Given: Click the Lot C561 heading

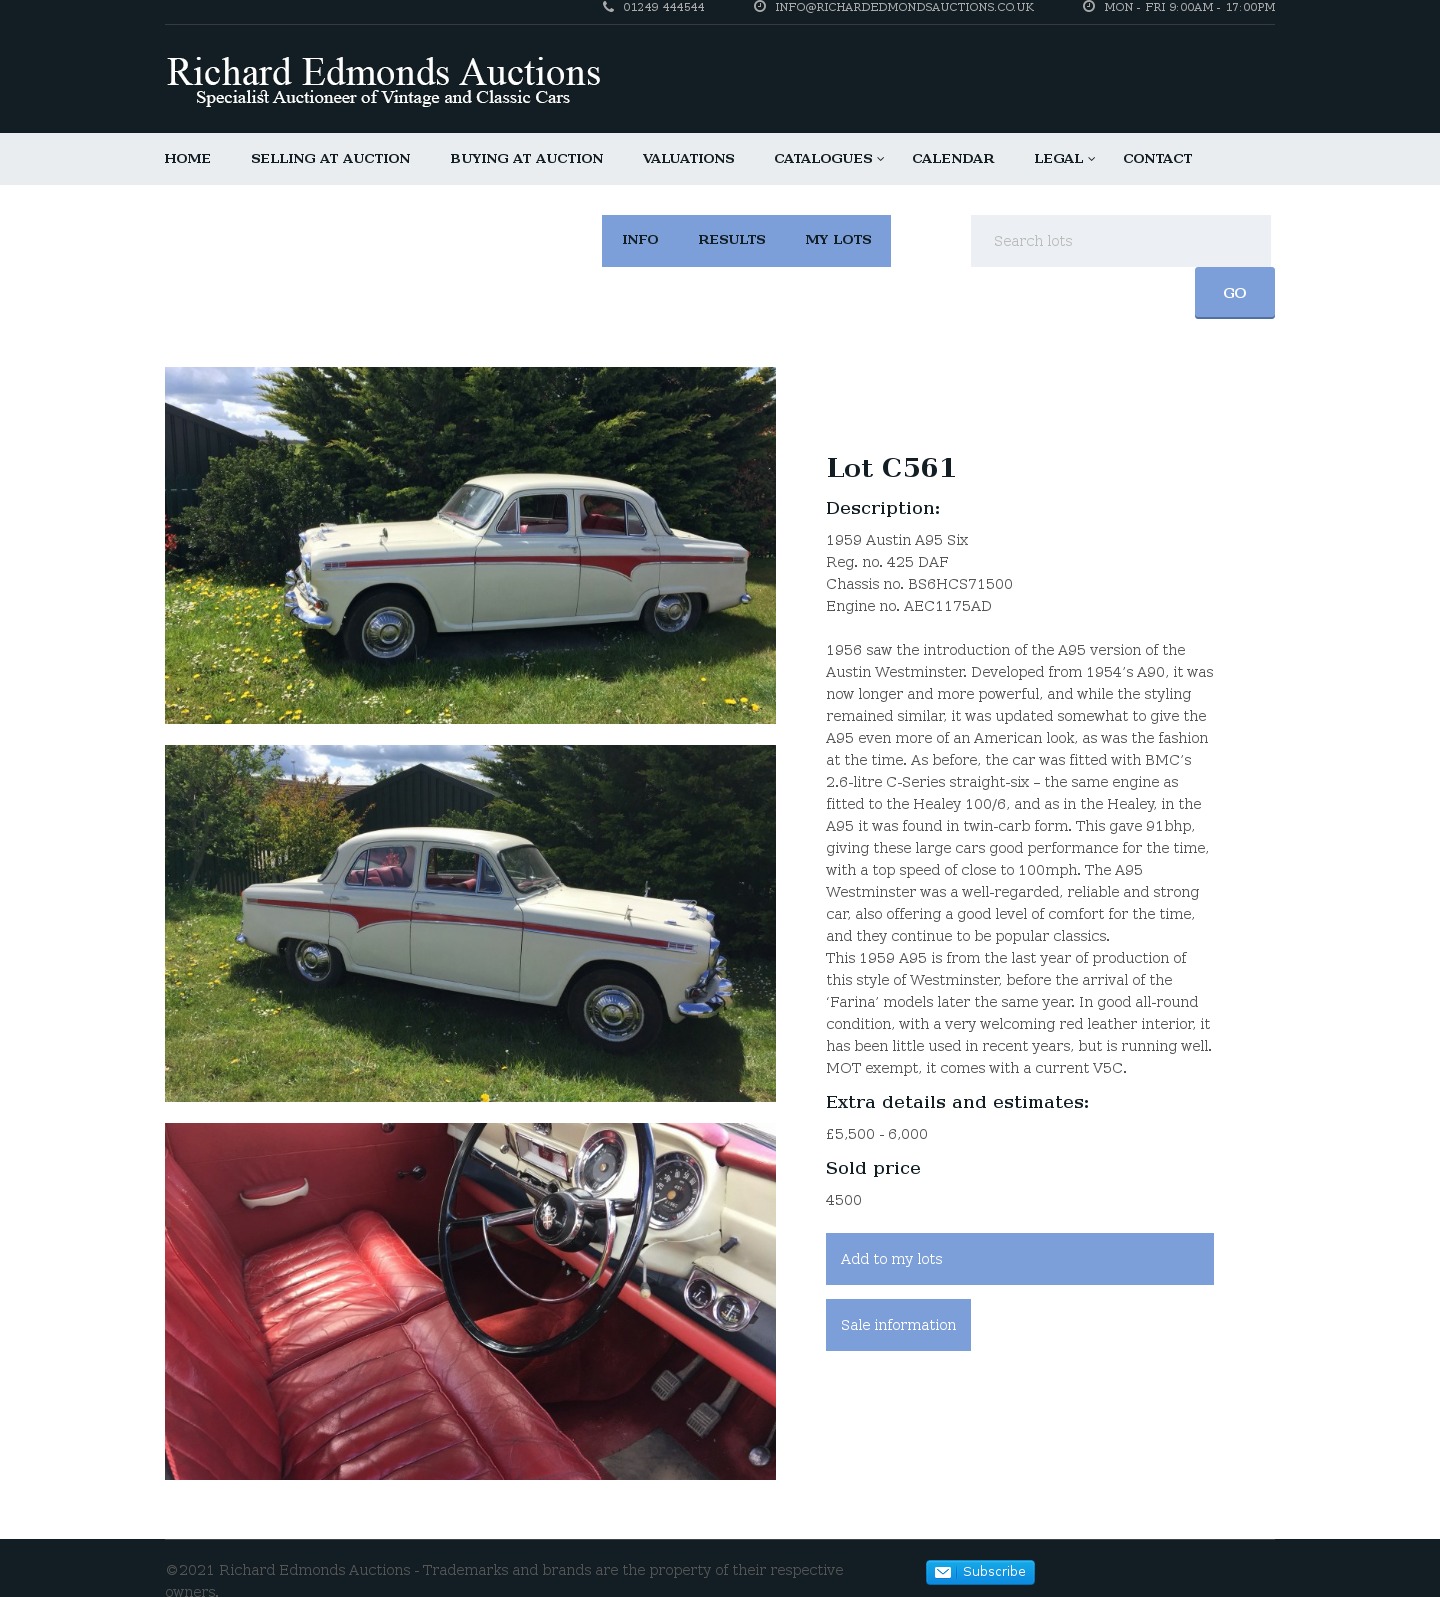Looking at the screenshot, I should coord(891,468).
